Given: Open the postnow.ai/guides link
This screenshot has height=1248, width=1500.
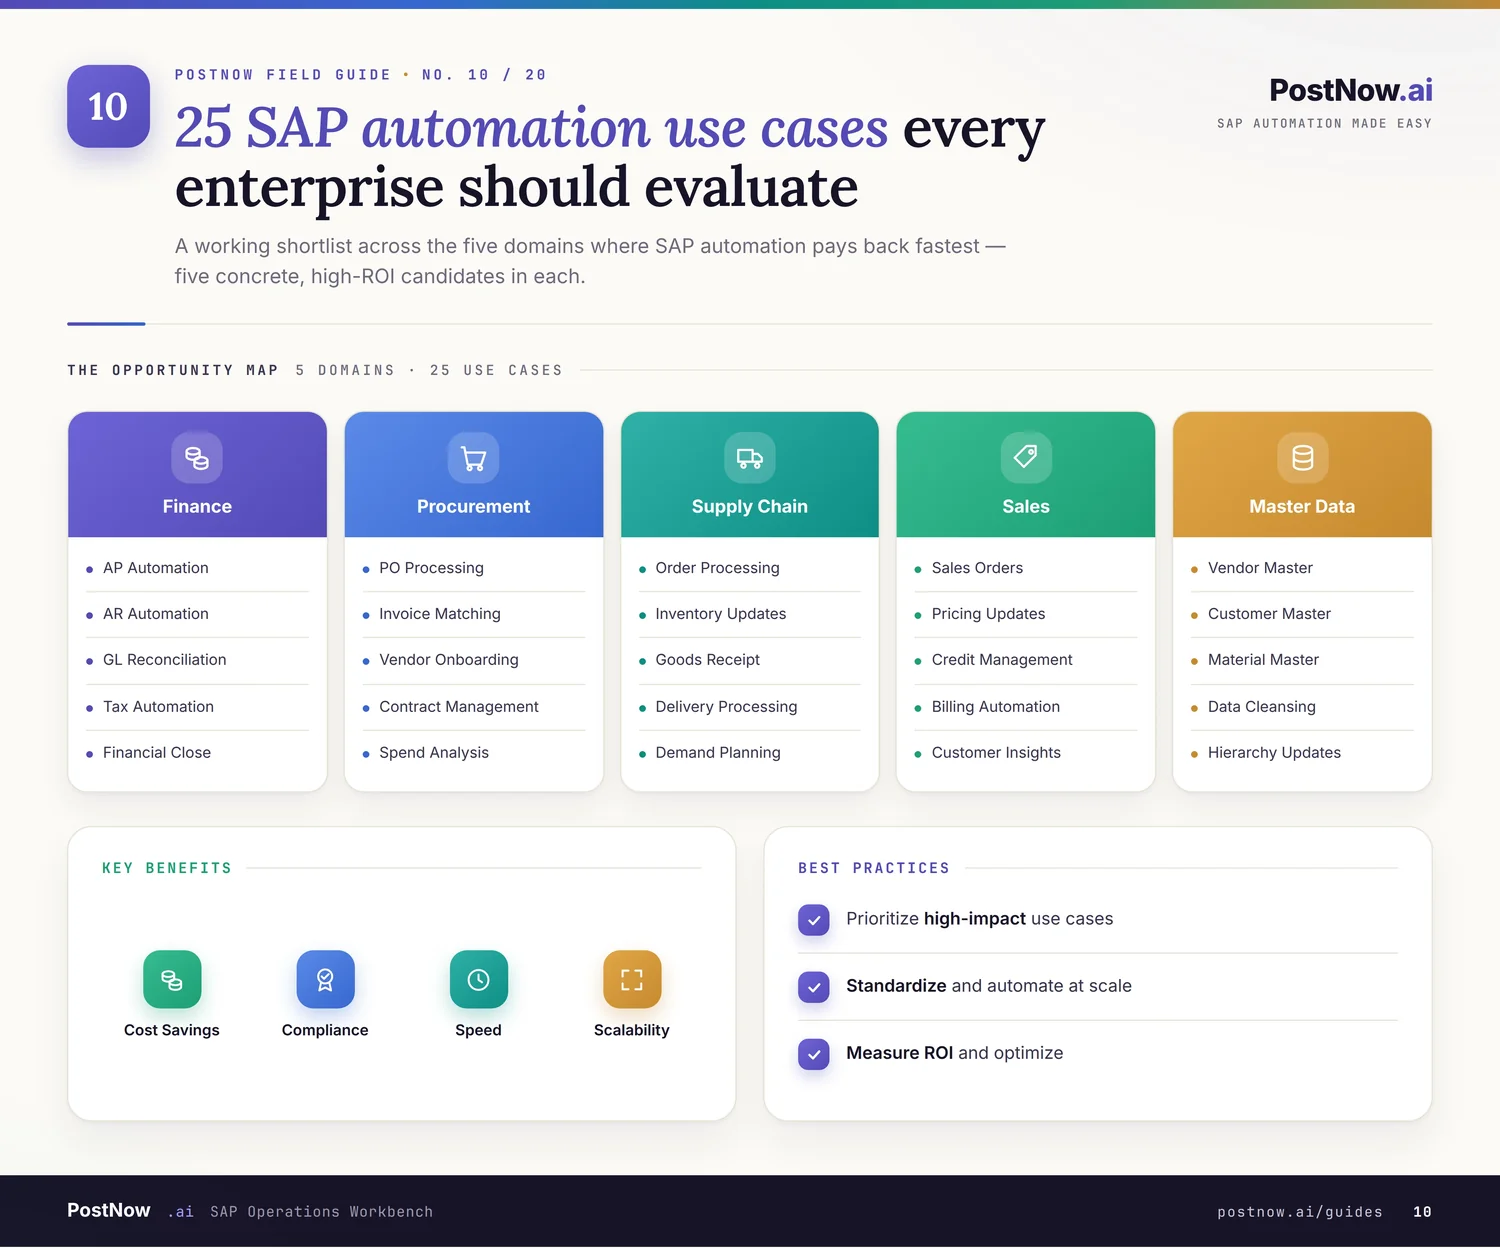Looking at the screenshot, I should (x=1299, y=1212).
